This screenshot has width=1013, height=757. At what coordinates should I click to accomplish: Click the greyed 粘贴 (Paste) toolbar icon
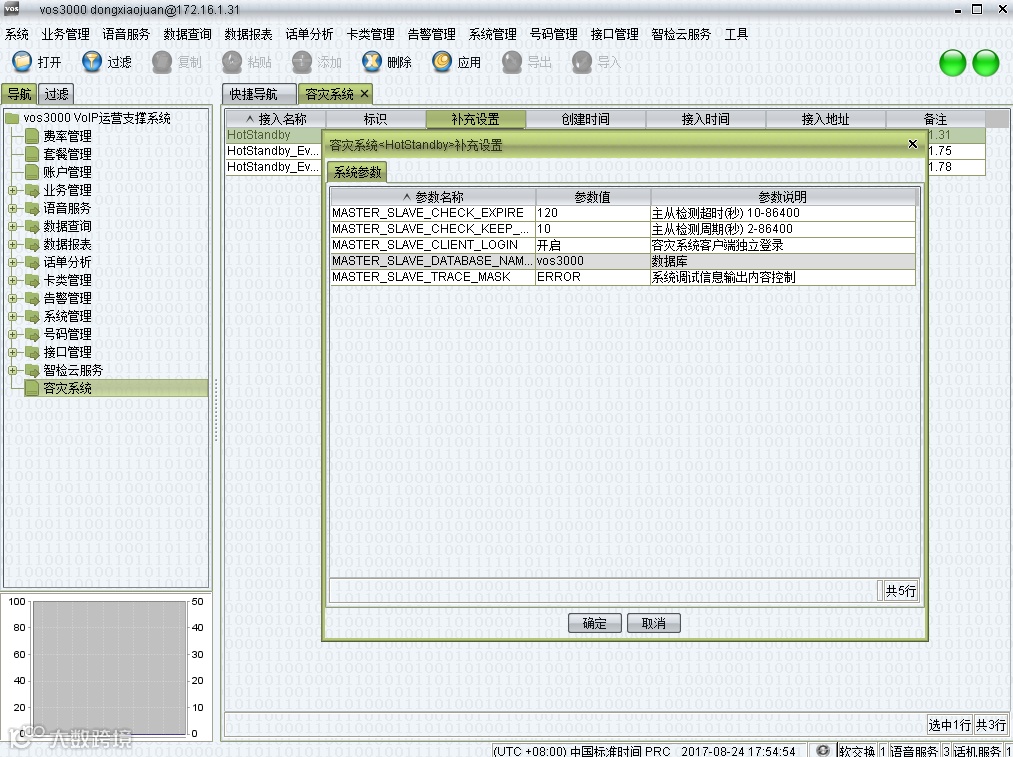point(231,61)
